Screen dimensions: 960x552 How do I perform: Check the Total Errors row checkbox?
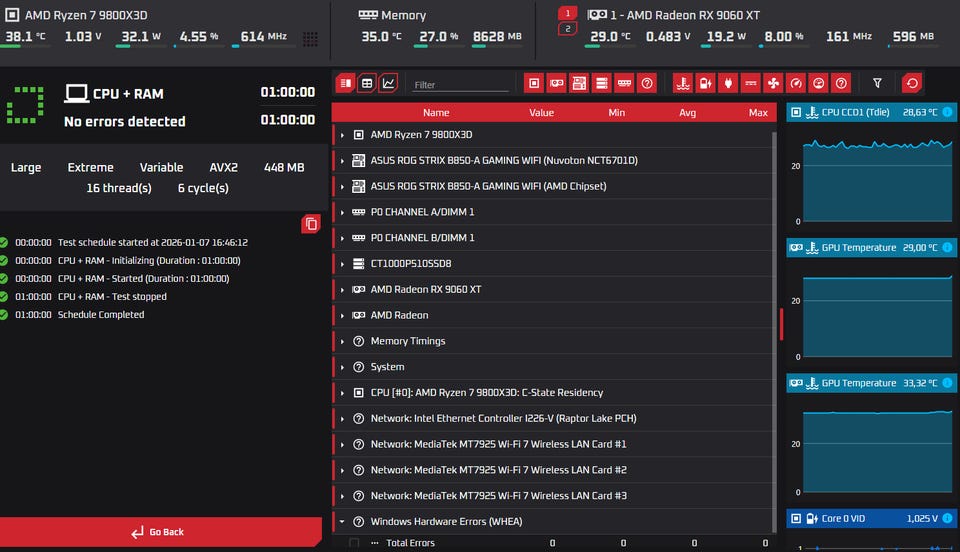(354, 543)
